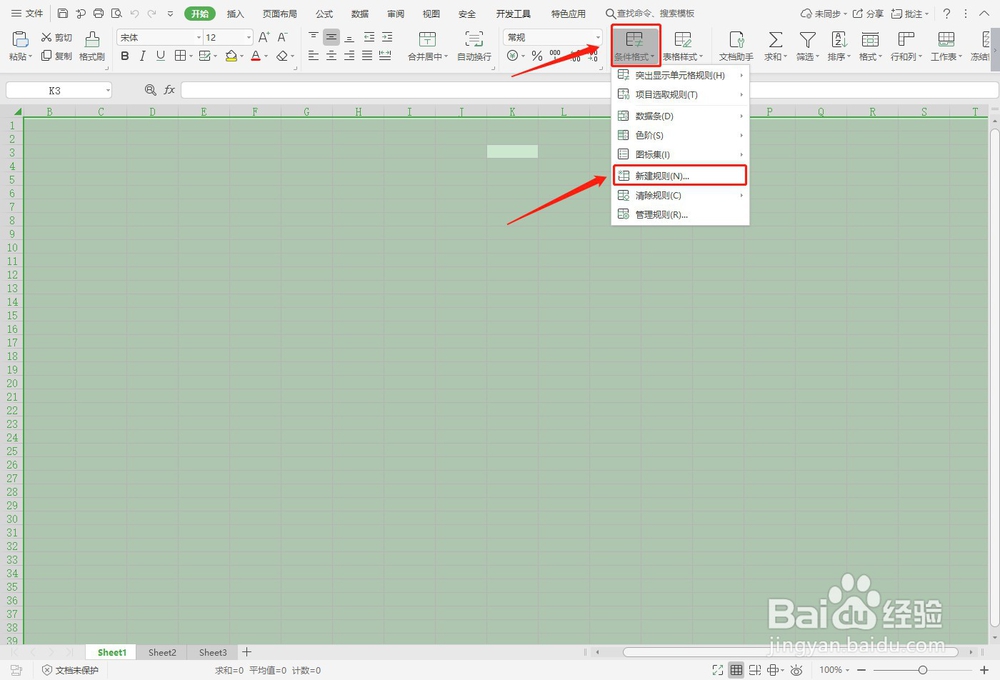The image size is (1000, 680).
Task: Open the Help question mark icon
Action: click(x=946, y=13)
